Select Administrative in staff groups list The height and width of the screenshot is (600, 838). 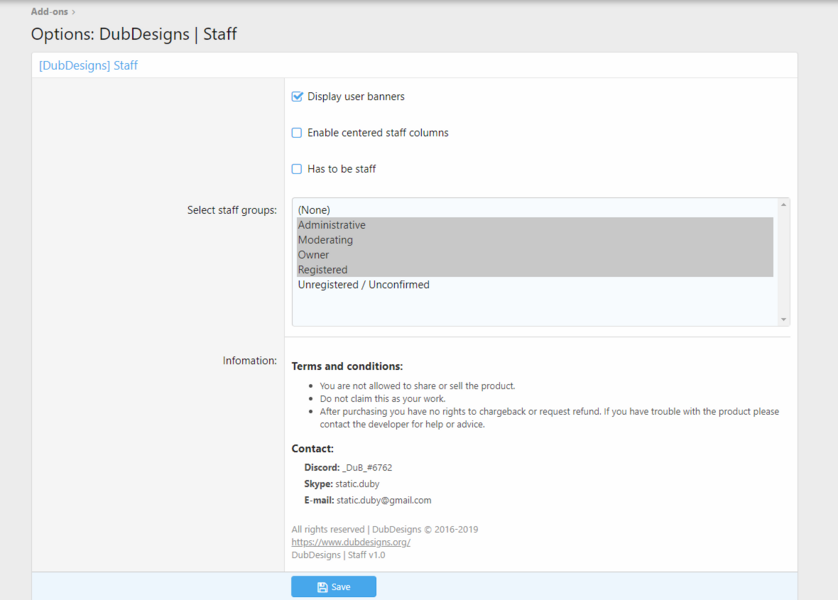point(535,225)
